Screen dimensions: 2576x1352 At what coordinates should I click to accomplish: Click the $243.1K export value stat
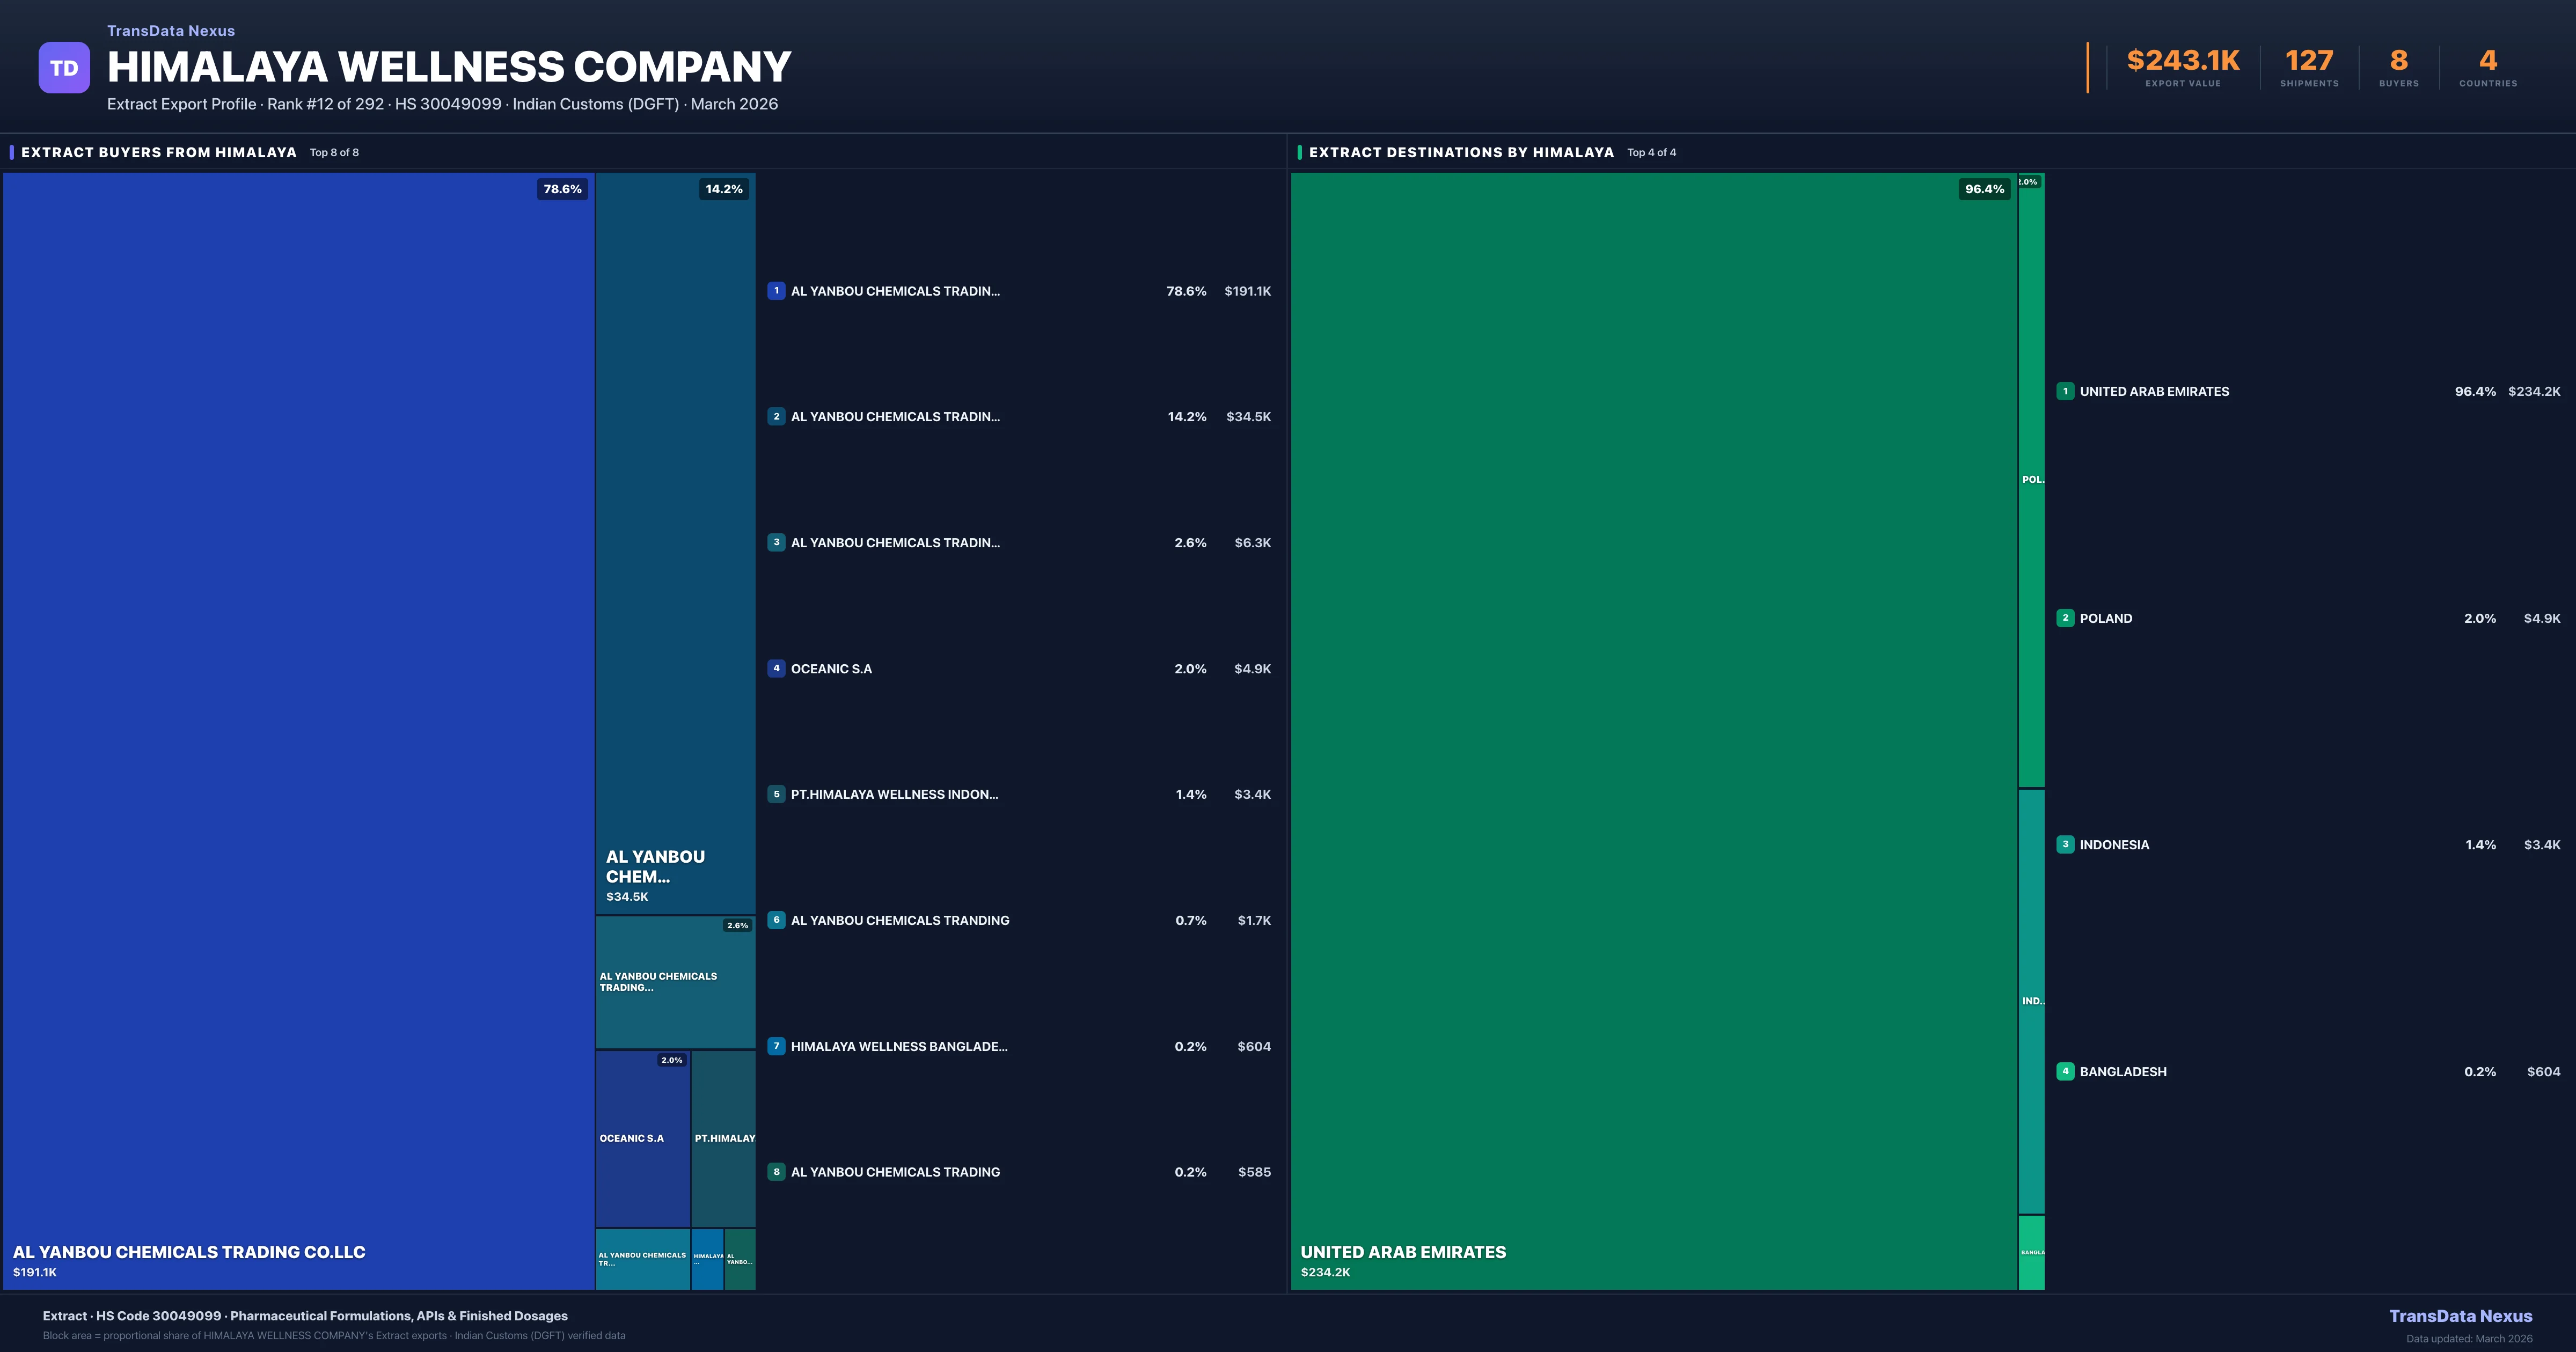pos(2181,60)
